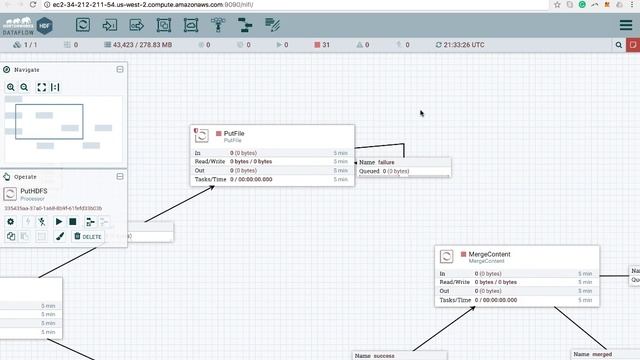Set canvas to actual size
640x360 pixels.
(x=55, y=87)
